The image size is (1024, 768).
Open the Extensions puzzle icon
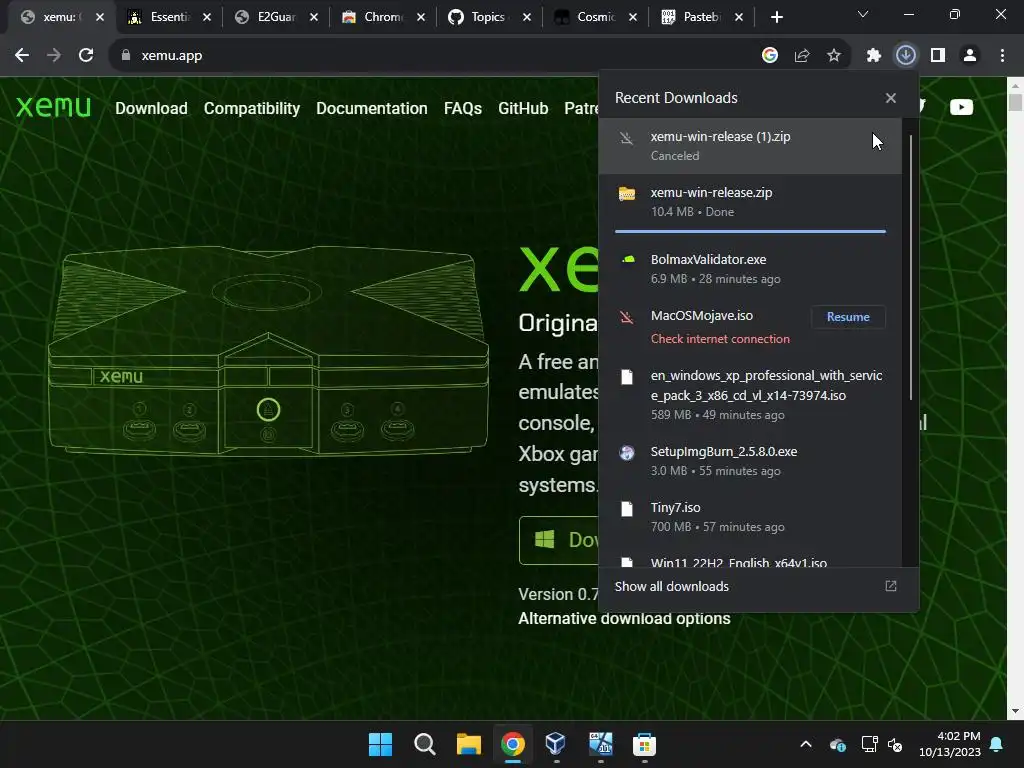point(874,56)
